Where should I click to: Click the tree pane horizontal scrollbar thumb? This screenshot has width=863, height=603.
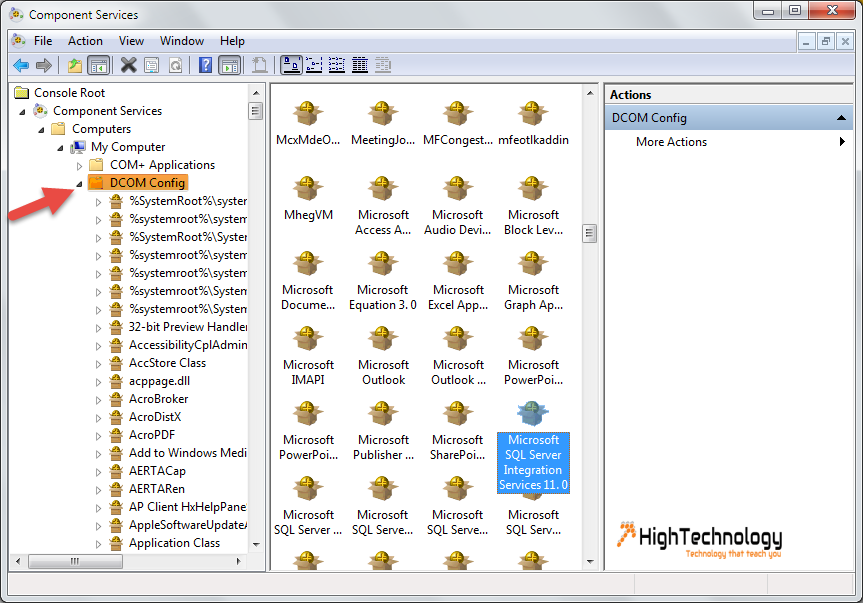point(75,561)
